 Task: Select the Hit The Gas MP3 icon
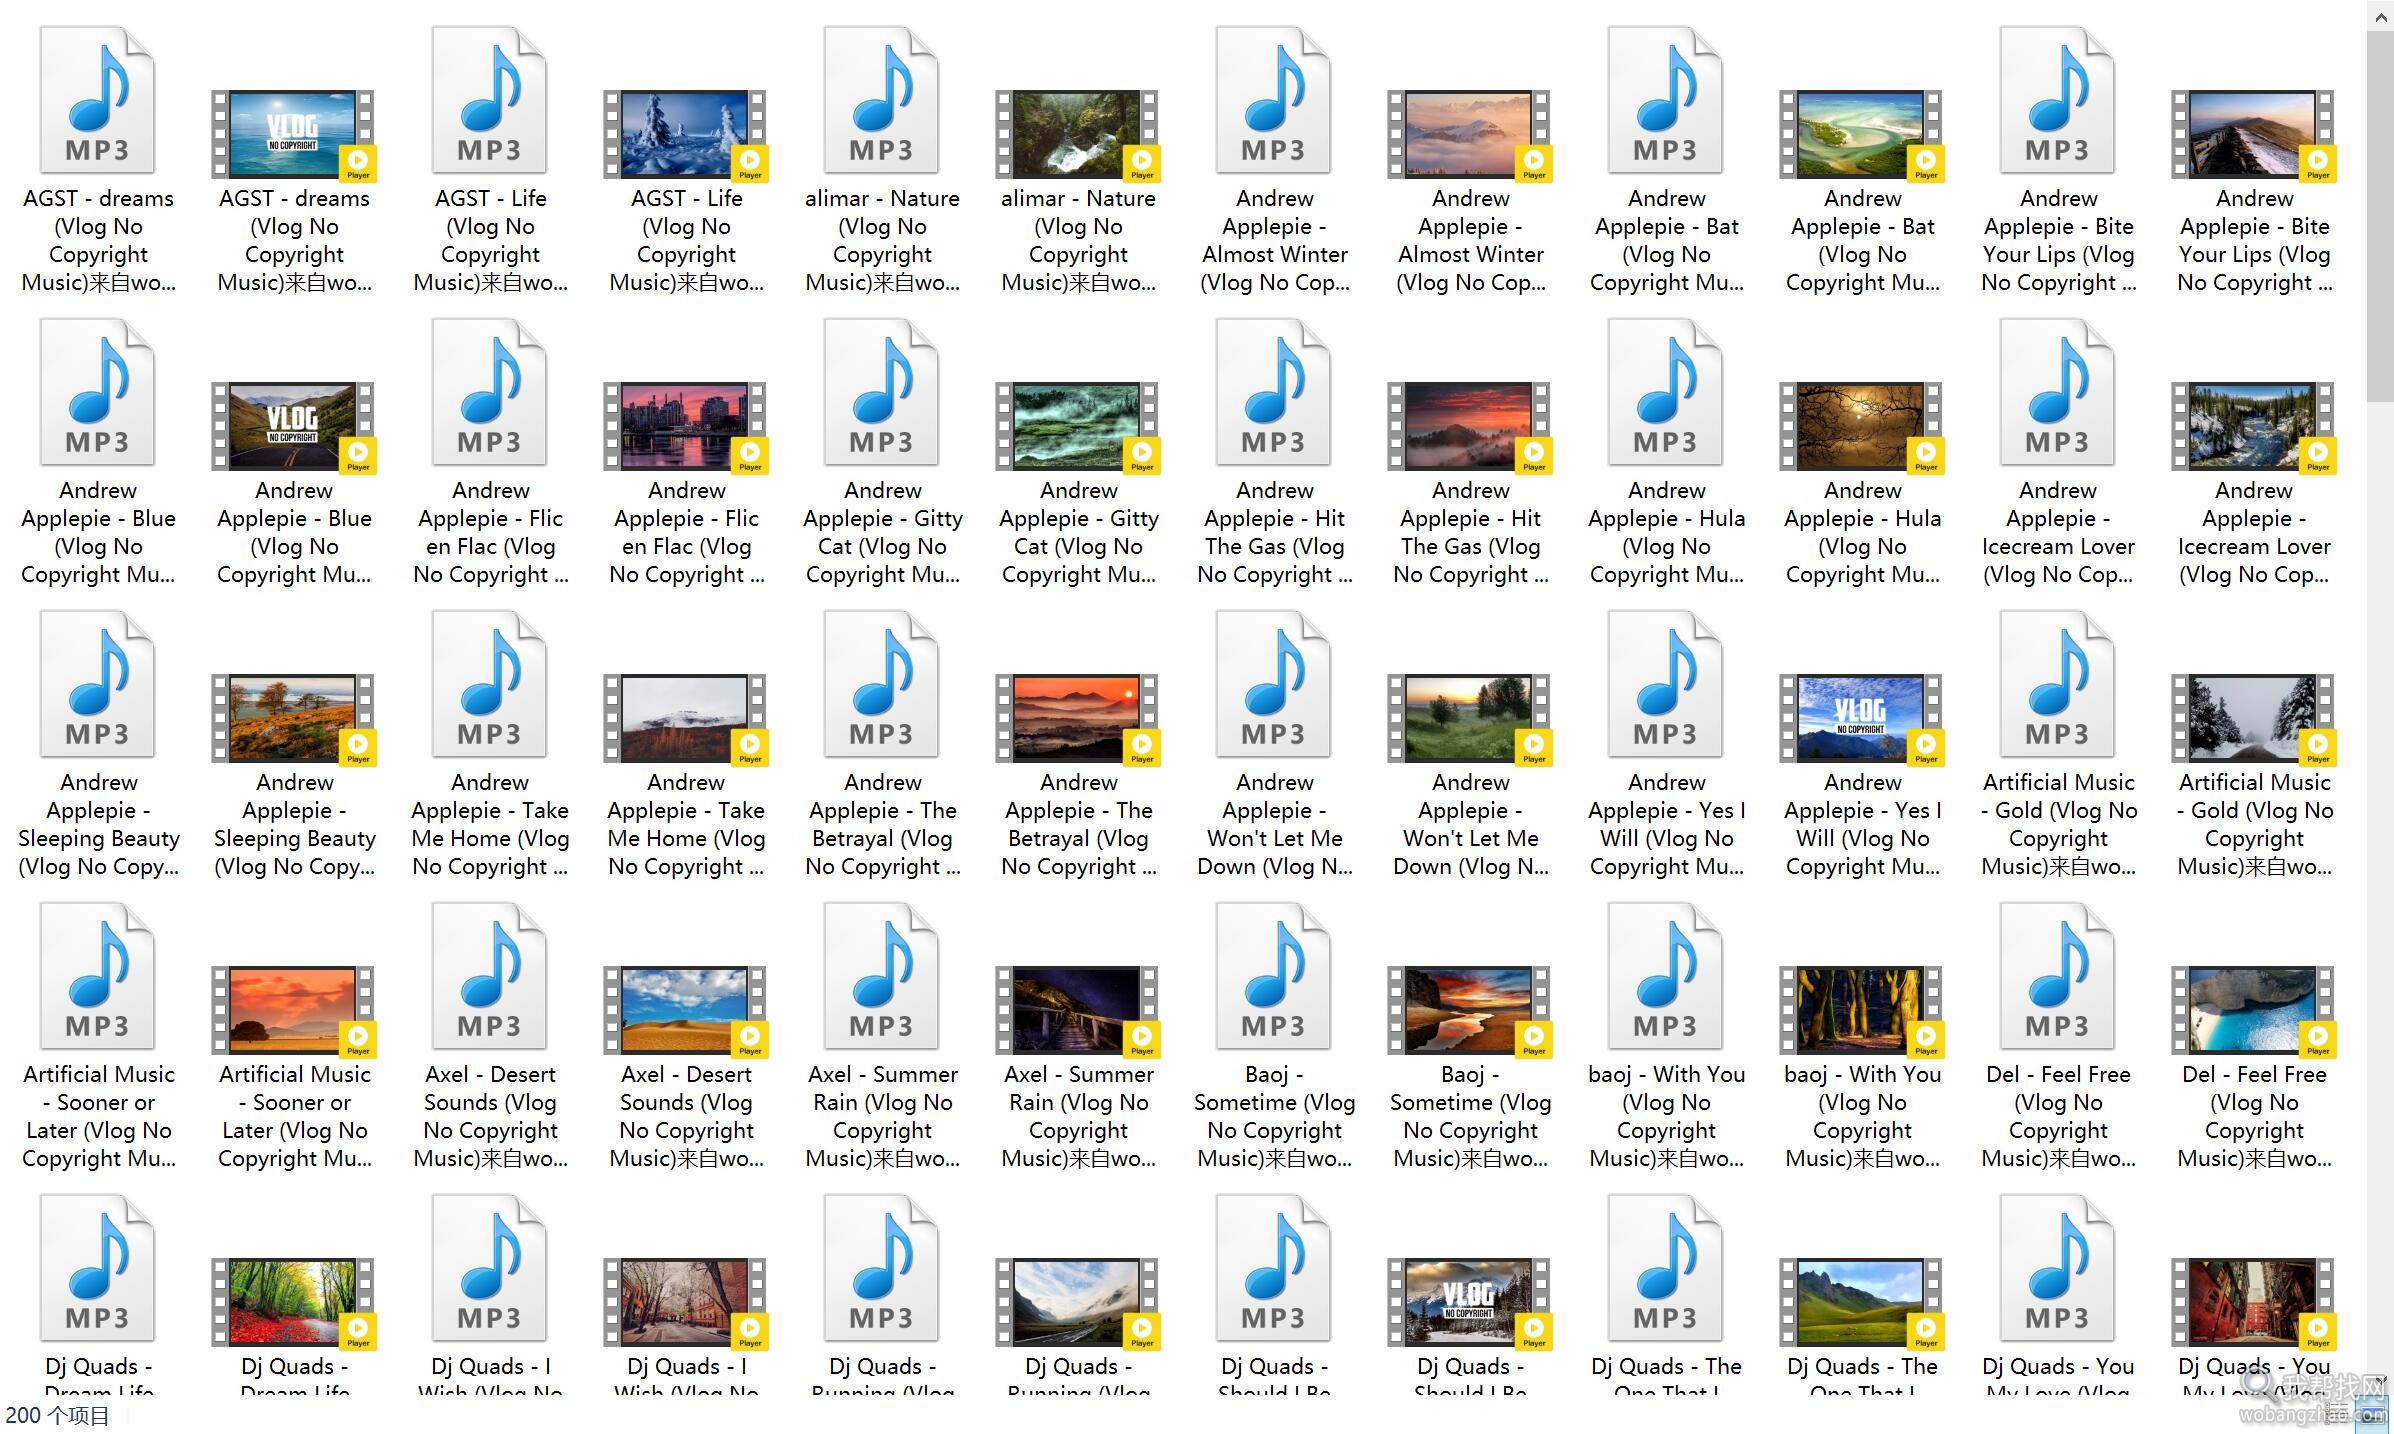(x=1273, y=392)
